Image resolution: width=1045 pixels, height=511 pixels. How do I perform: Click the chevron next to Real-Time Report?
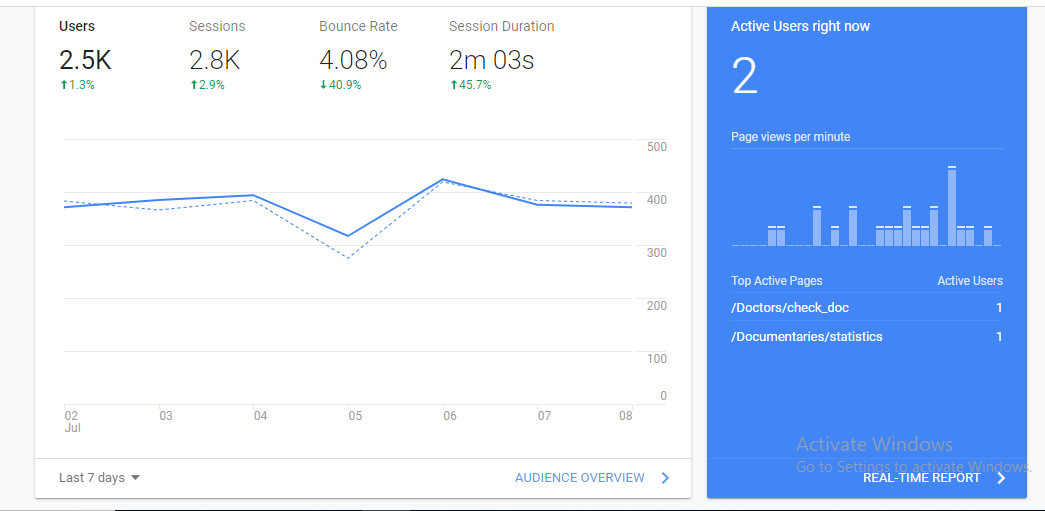click(x=1000, y=478)
